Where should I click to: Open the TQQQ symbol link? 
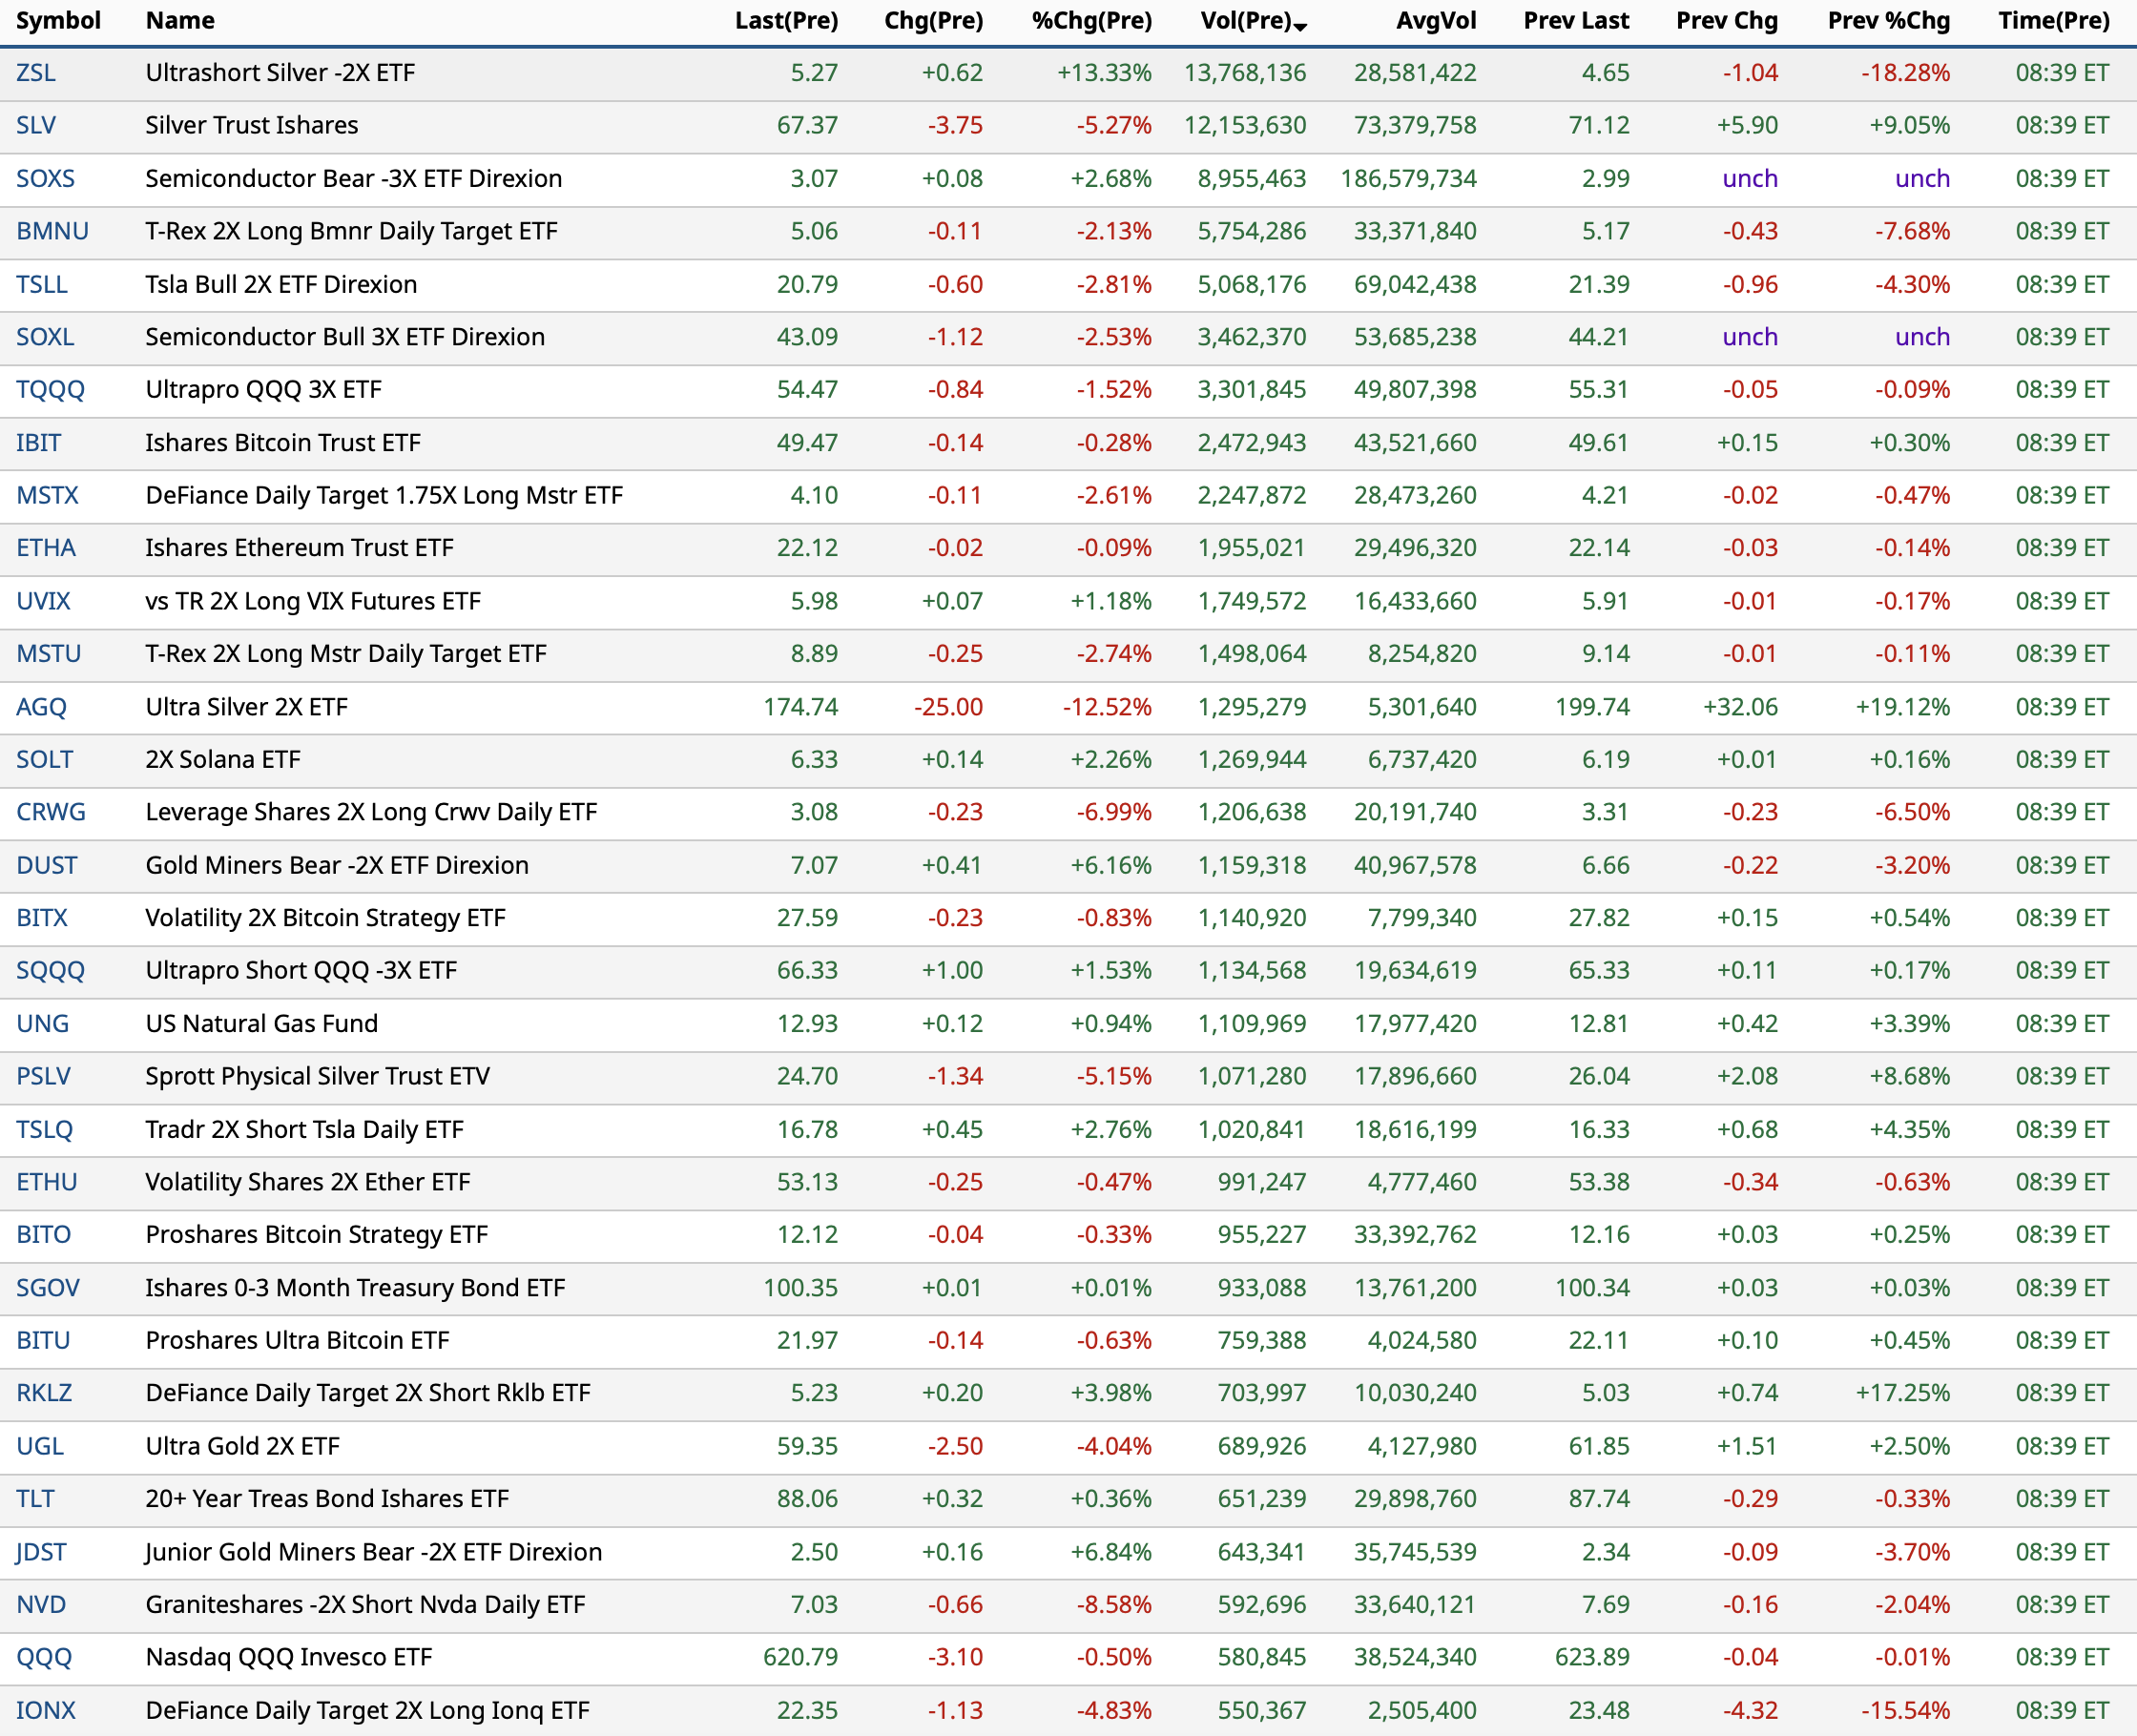click(x=50, y=389)
